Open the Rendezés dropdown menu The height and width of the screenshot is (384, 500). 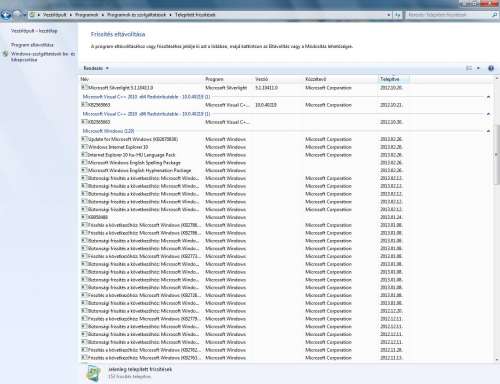96,68
